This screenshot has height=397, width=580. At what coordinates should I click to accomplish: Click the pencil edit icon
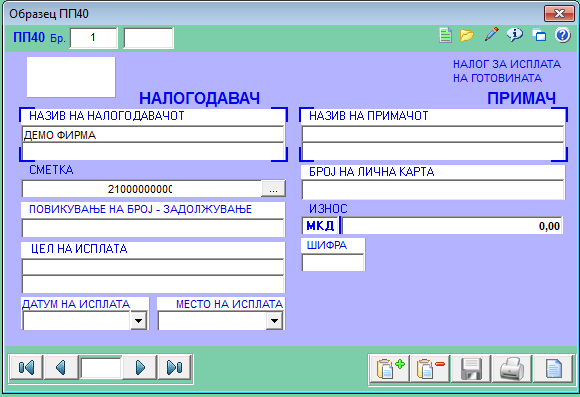pyautogui.click(x=491, y=35)
